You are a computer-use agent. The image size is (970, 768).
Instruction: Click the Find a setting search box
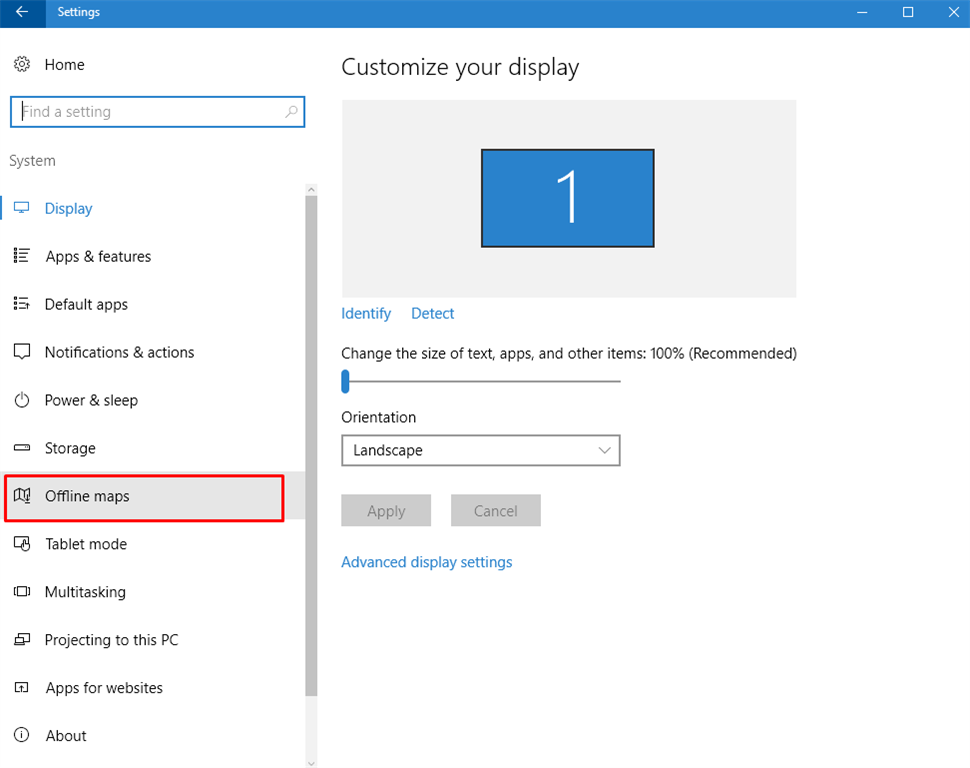point(150,112)
